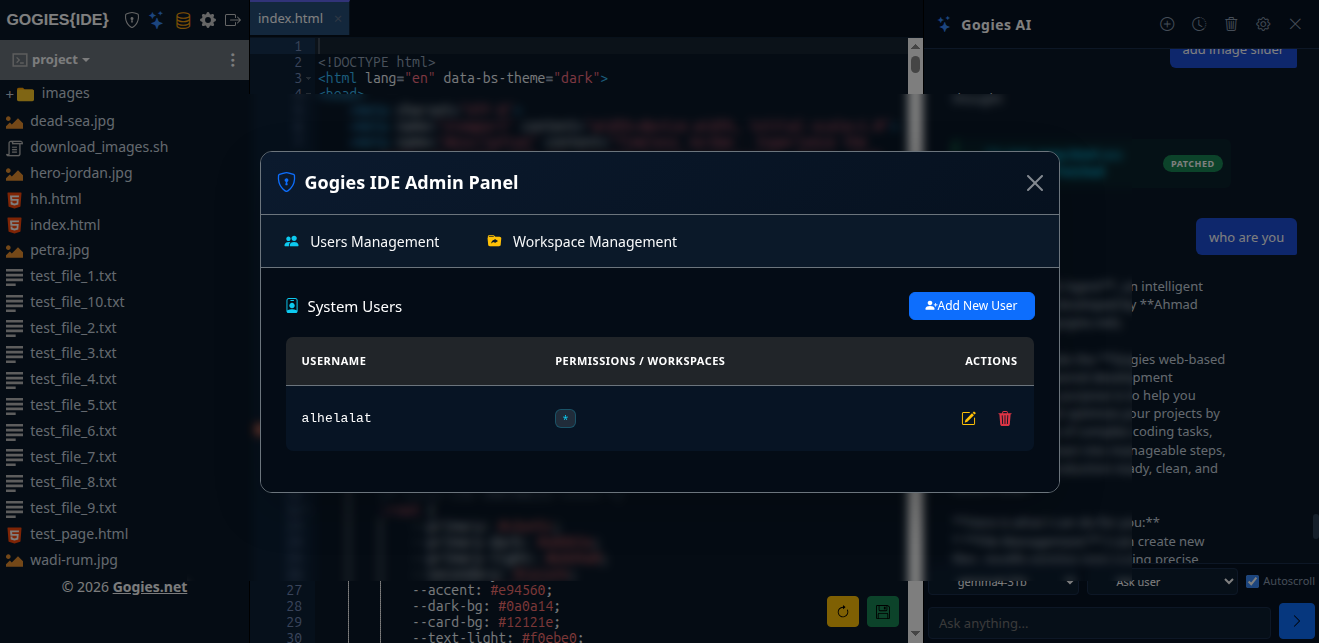Image resolution: width=1319 pixels, height=643 pixels.
Task: Switch to Users Management tab
Action: (x=362, y=241)
